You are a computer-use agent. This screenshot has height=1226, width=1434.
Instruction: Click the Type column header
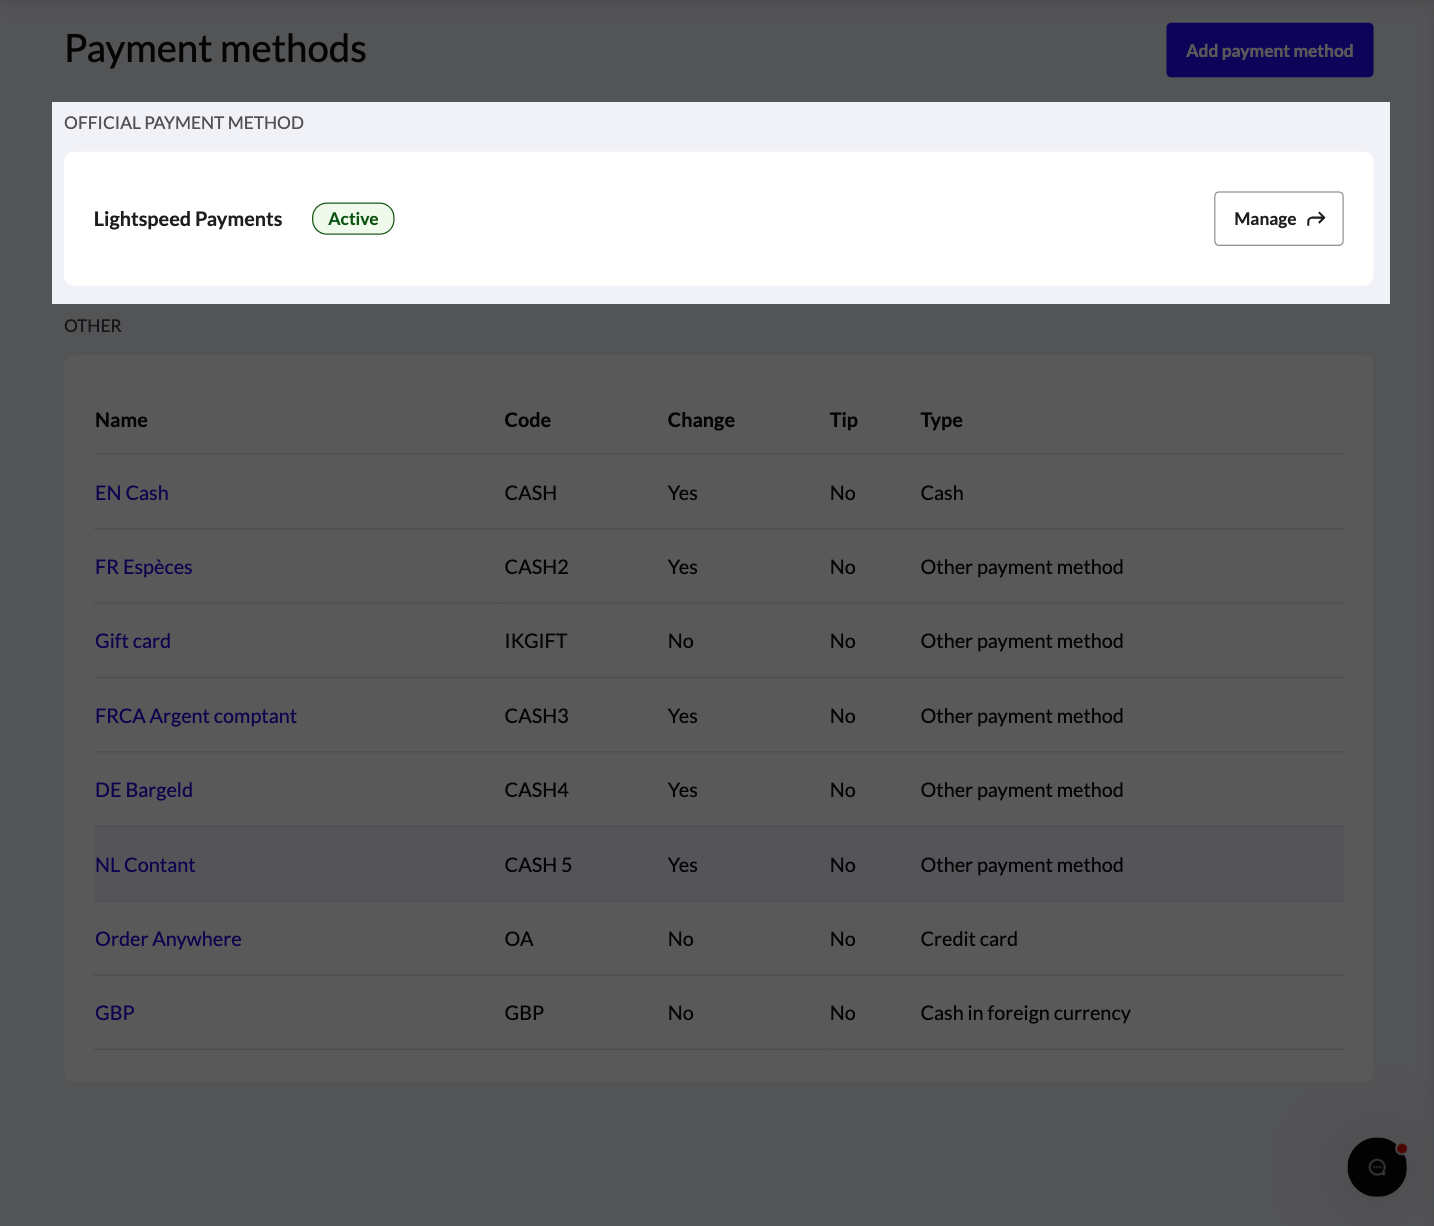[941, 420]
